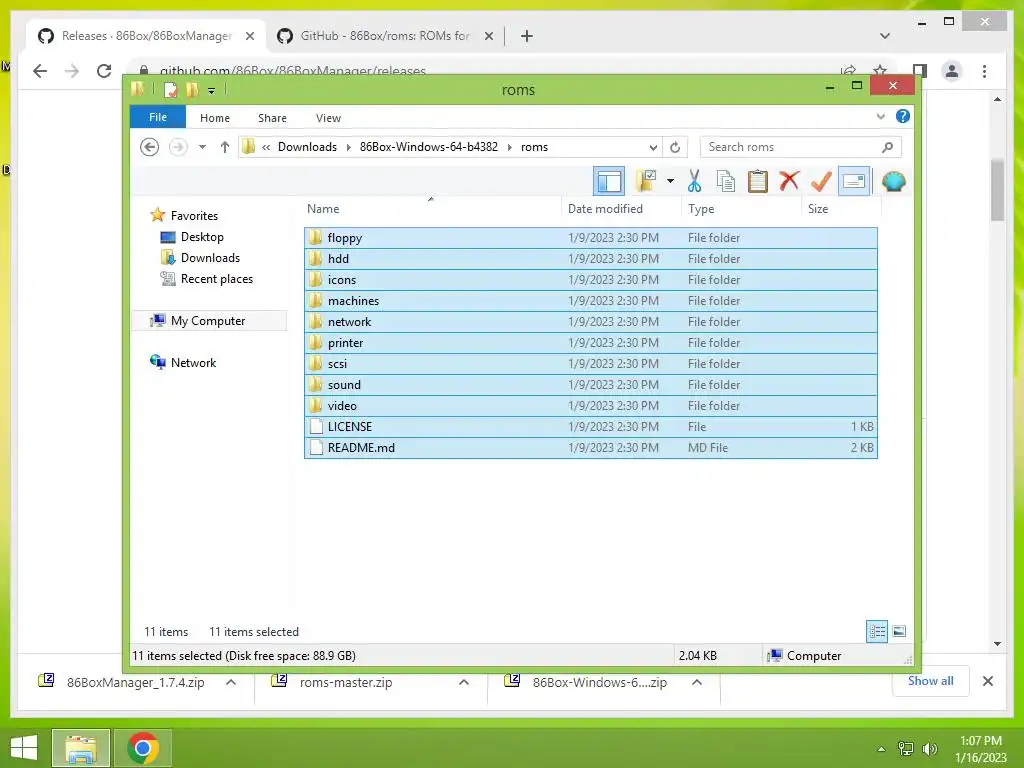This screenshot has height=768, width=1024.
Task: Cut the selection with the scissors icon
Action: click(694, 181)
